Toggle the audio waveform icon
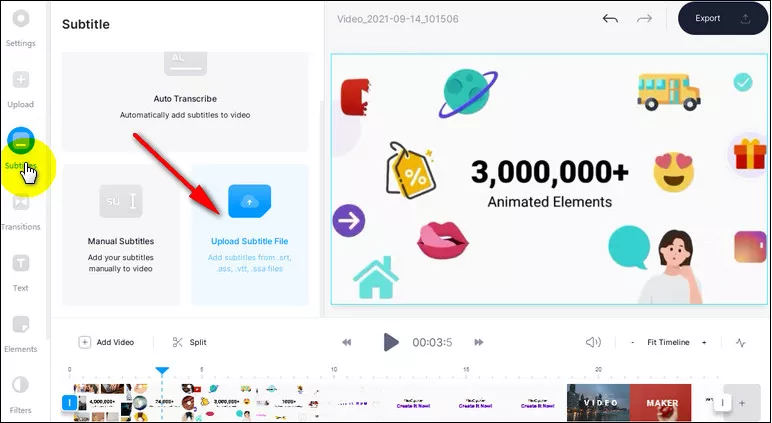Viewport: 772px width, 423px height. click(x=741, y=343)
